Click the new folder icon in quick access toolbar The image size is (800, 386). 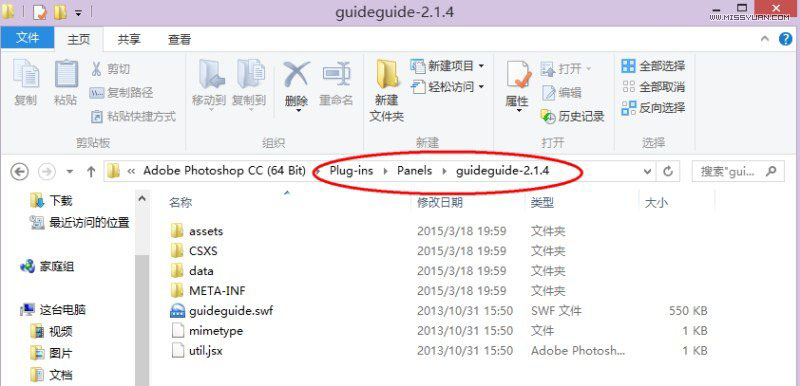coord(60,11)
